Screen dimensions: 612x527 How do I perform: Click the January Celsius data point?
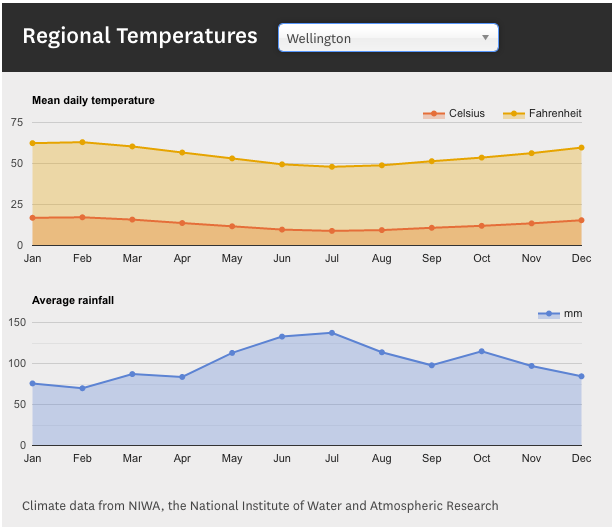click(x=33, y=218)
